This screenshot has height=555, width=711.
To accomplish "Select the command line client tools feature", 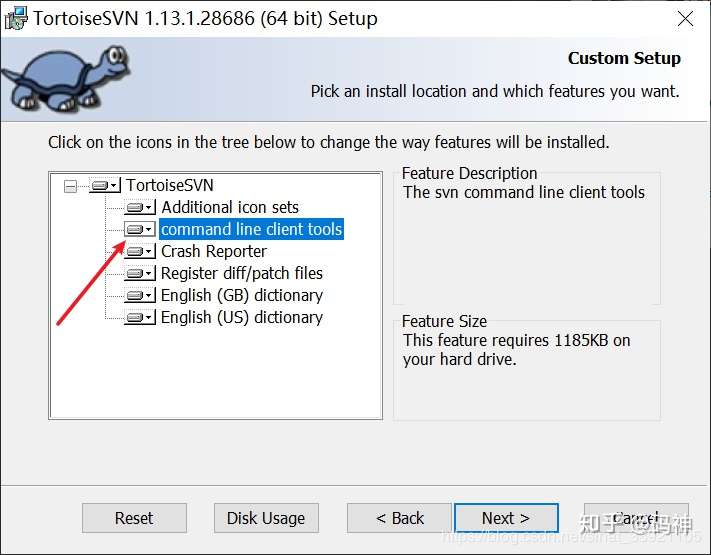I will click(251, 229).
